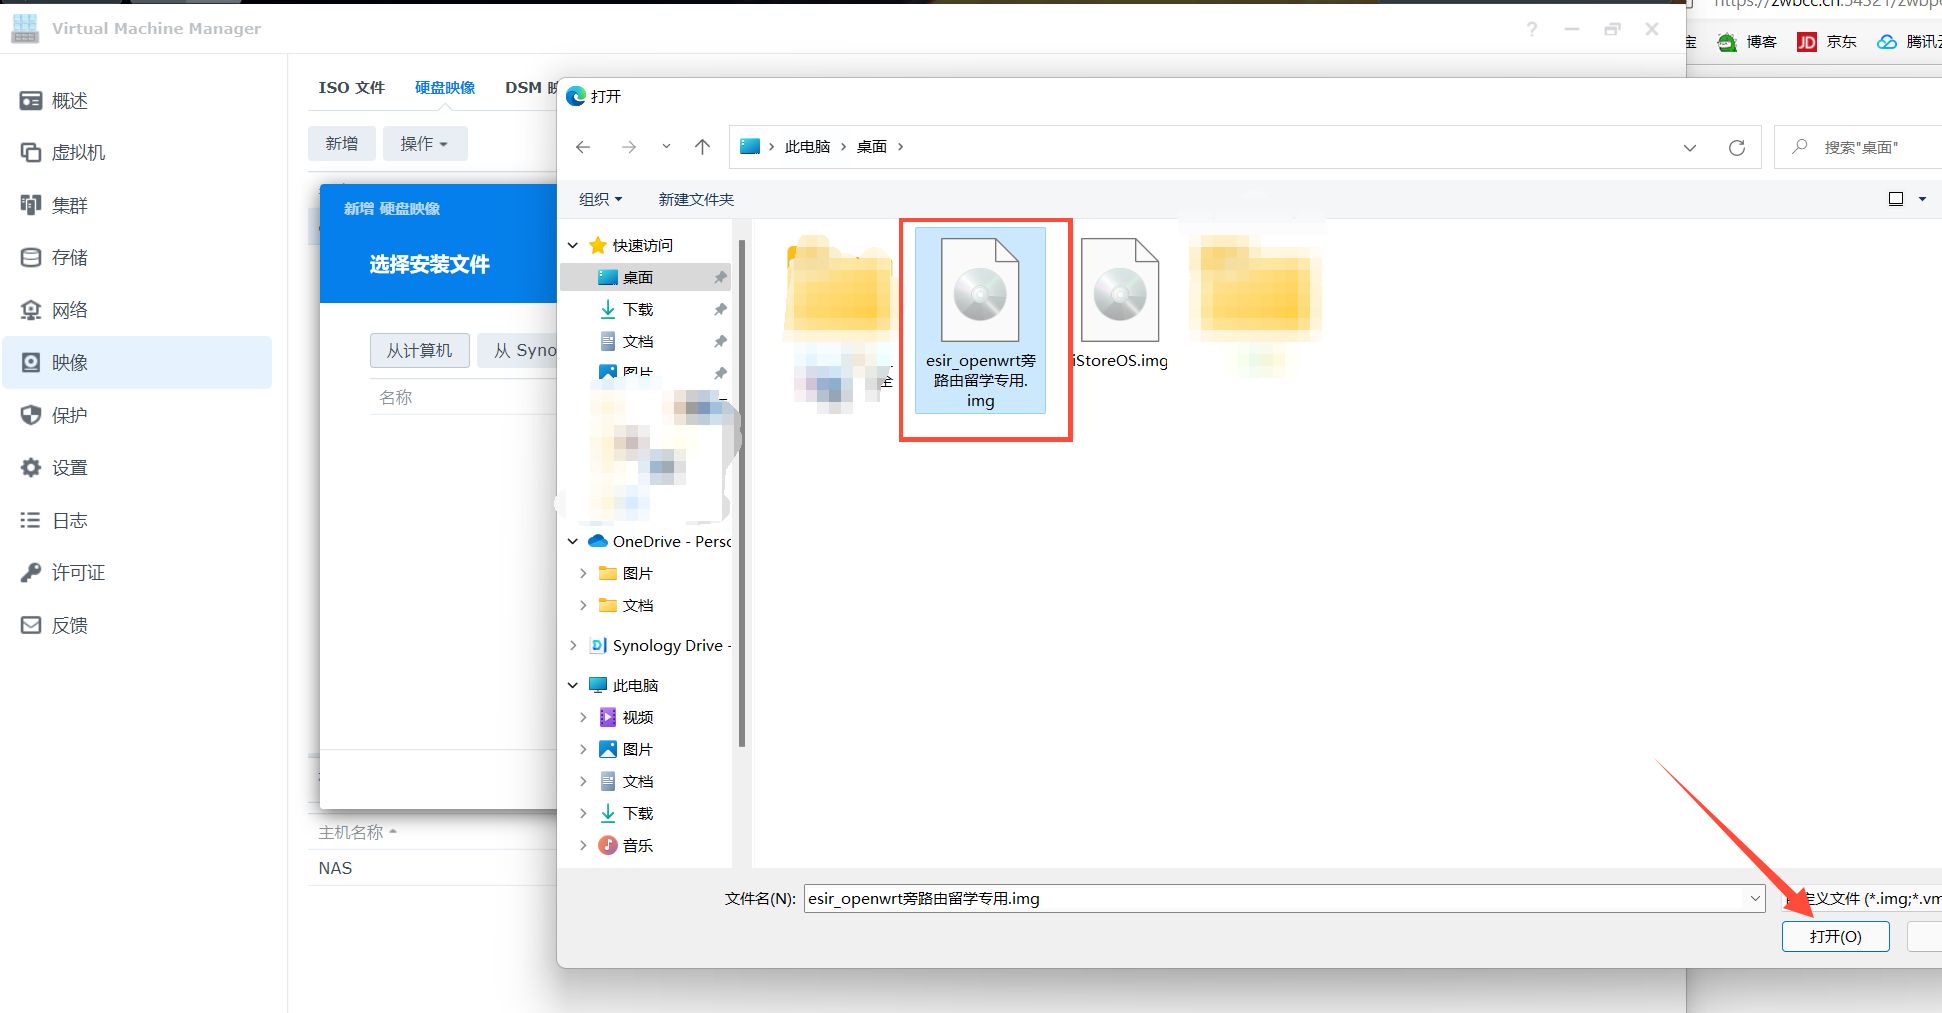Click the up-directory arrow in file dialog
The width and height of the screenshot is (1942, 1013).
point(703,147)
